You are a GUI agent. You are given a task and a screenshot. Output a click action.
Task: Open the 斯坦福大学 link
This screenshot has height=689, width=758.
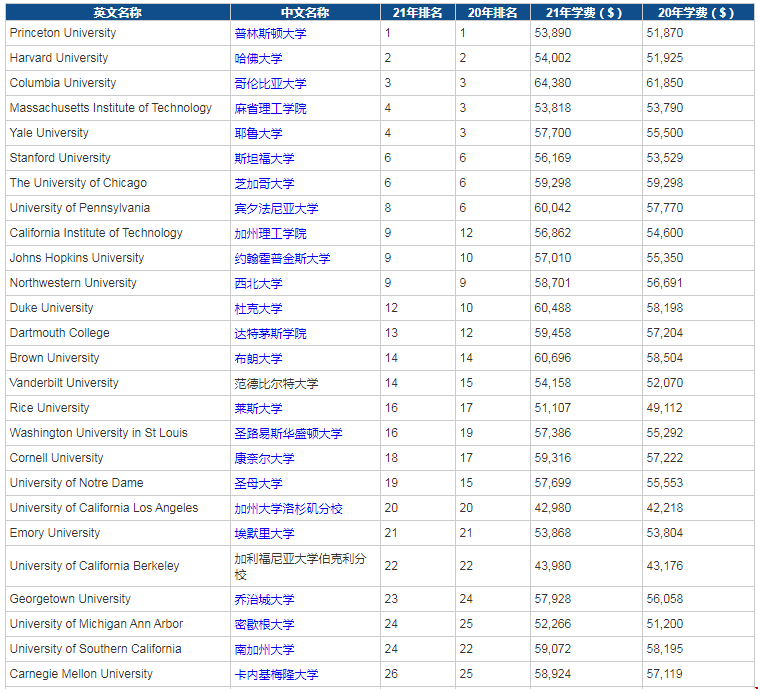coord(264,159)
